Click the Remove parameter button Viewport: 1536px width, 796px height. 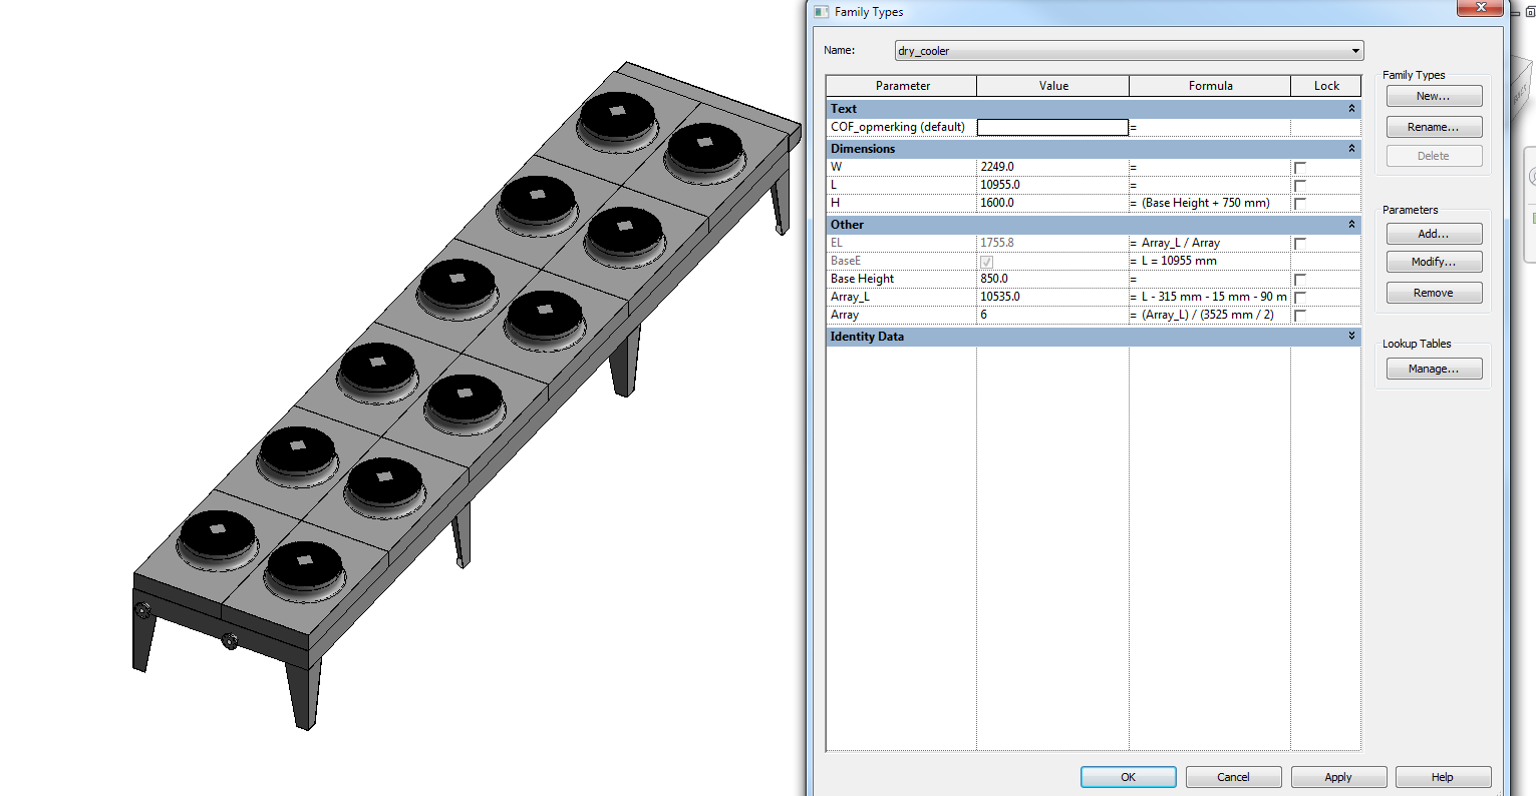tap(1434, 293)
